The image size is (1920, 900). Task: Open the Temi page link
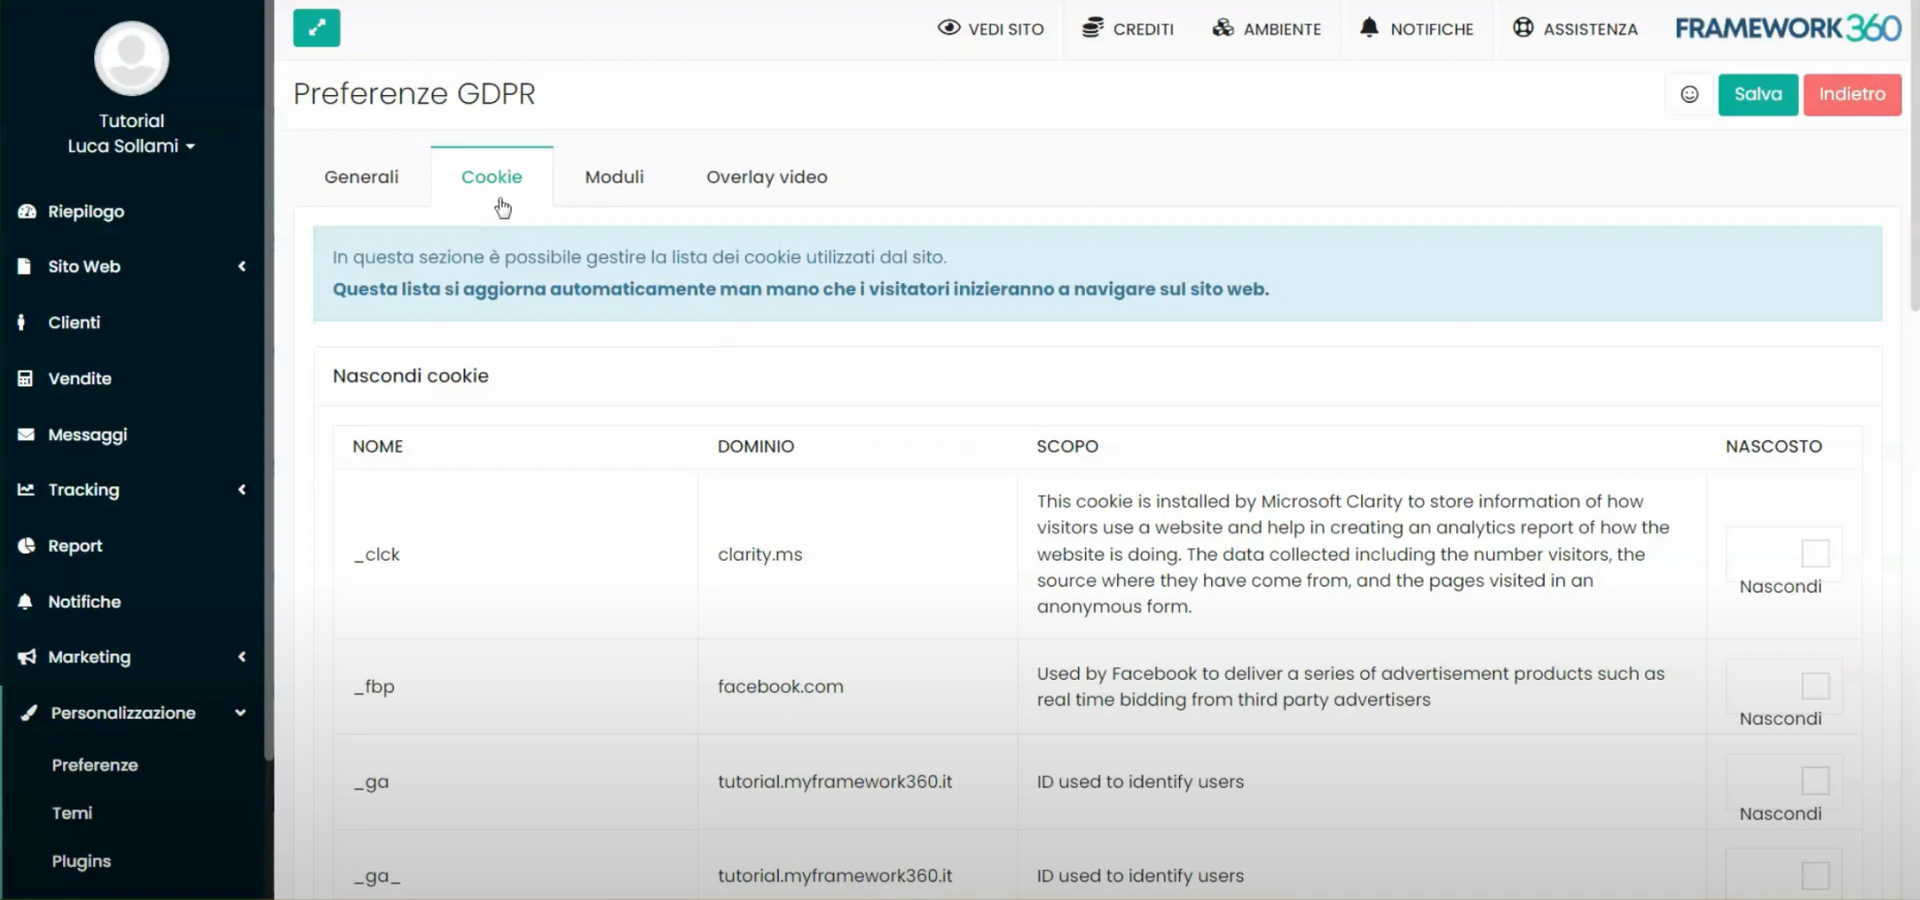pos(72,813)
